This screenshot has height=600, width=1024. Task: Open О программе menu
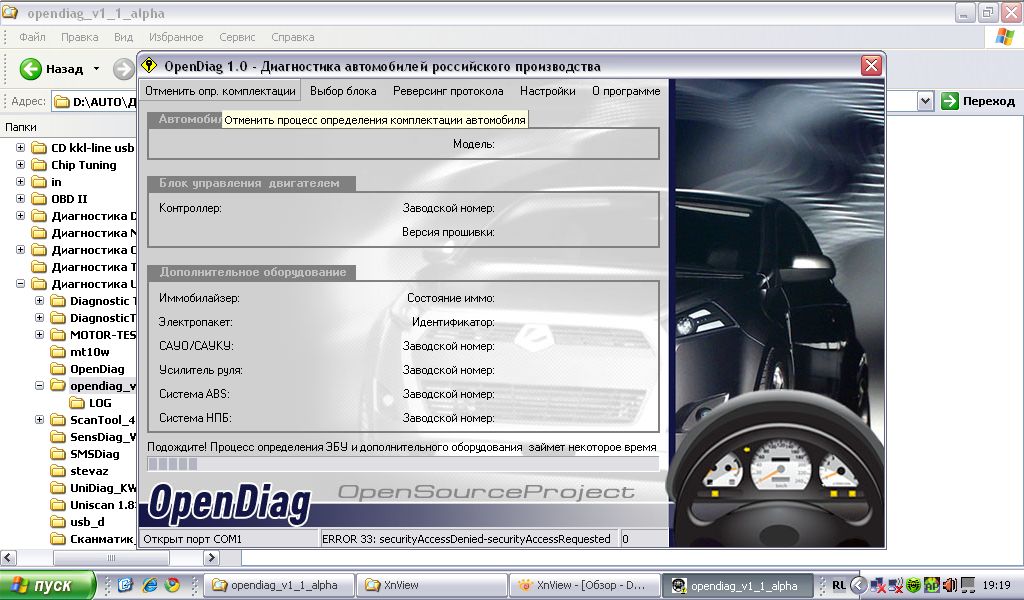coord(626,91)
